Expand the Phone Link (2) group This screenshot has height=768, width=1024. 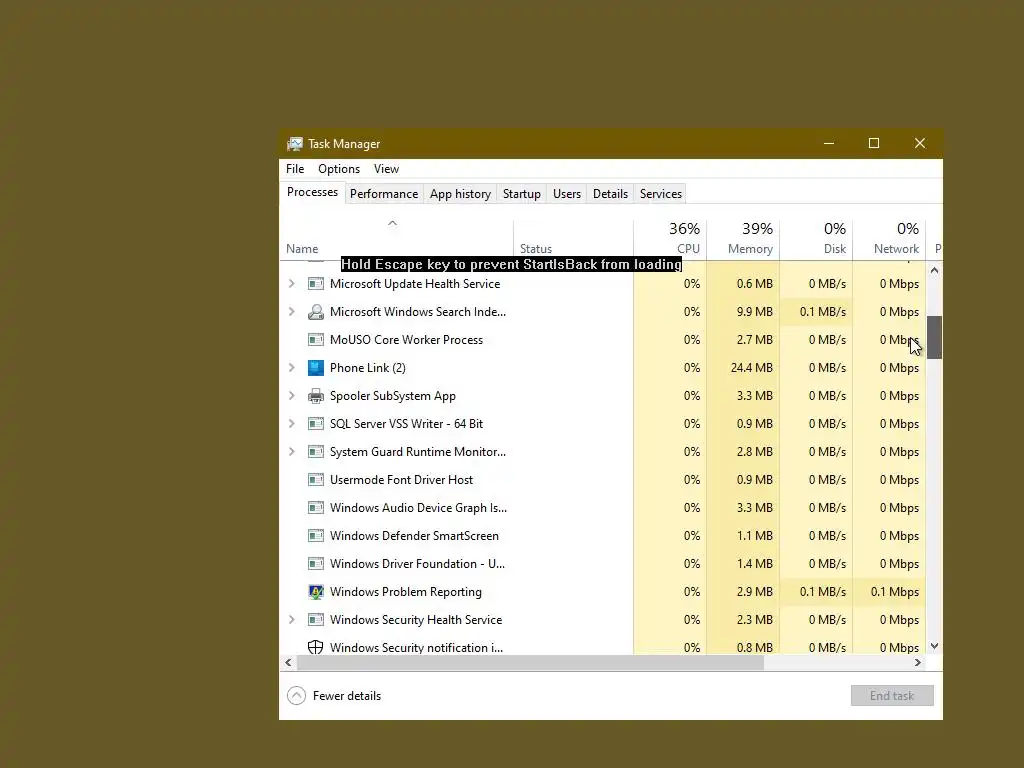coord(291,368)
